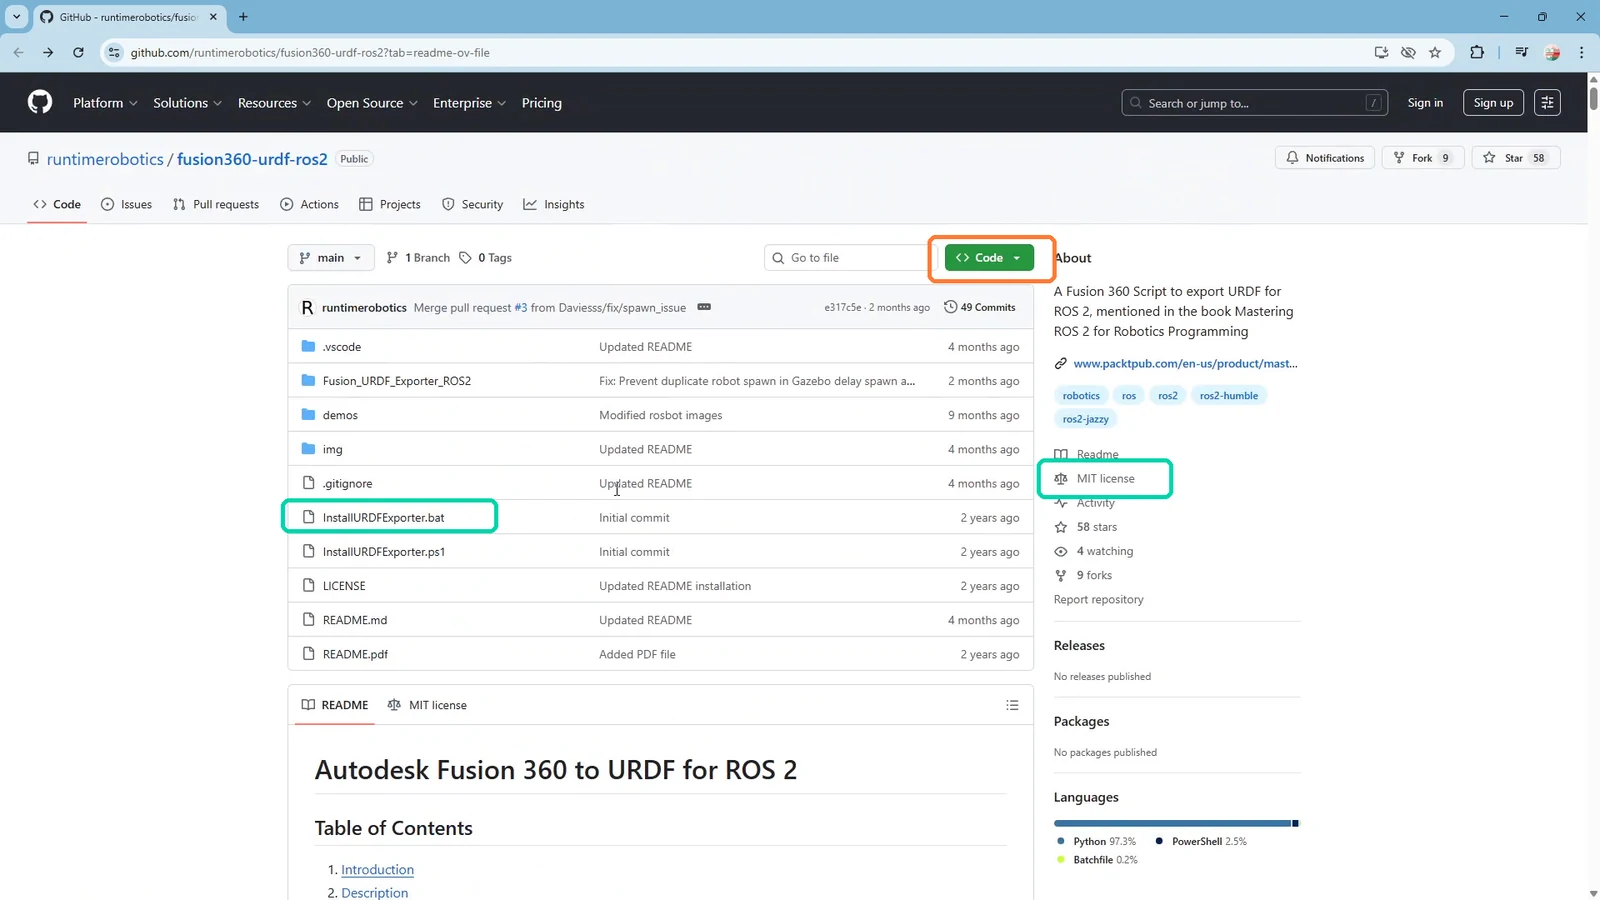Open the README.pdf file

coord(355,654)
